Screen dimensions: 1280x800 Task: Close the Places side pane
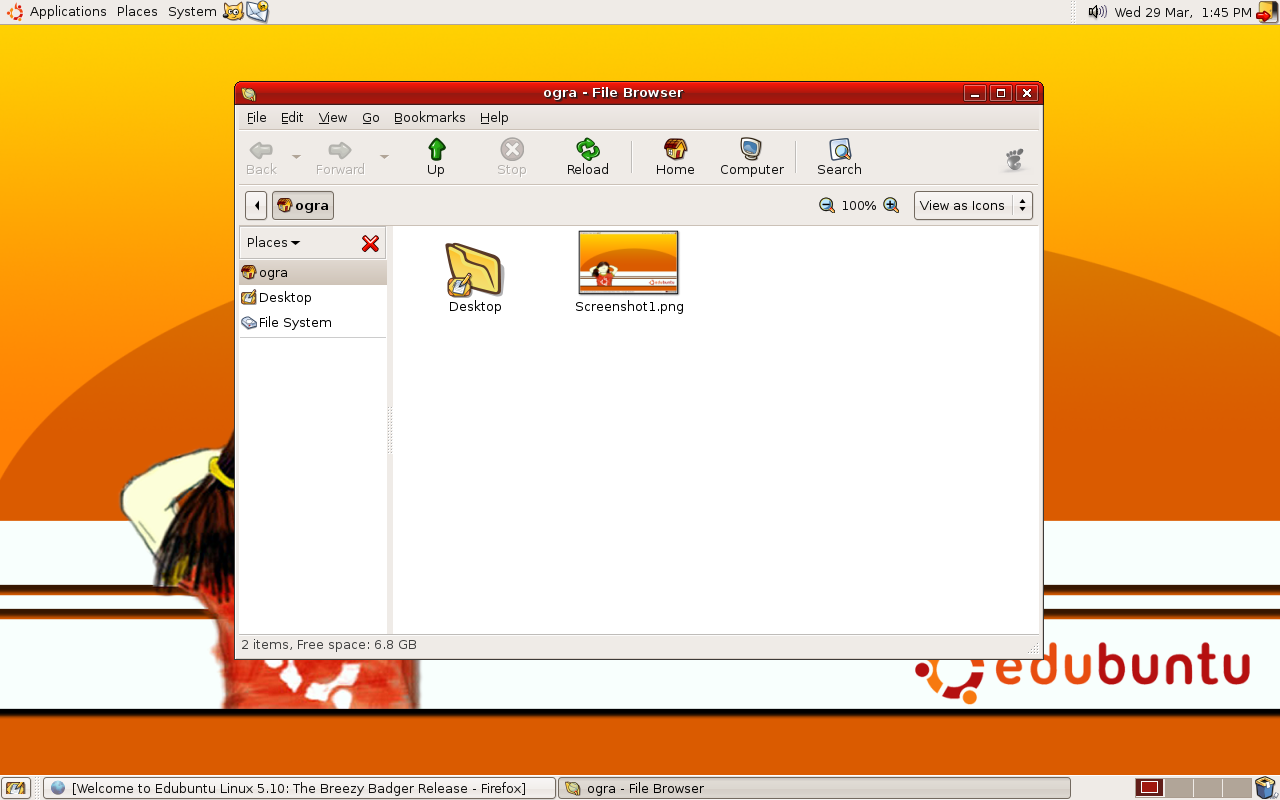pos(370,243)
